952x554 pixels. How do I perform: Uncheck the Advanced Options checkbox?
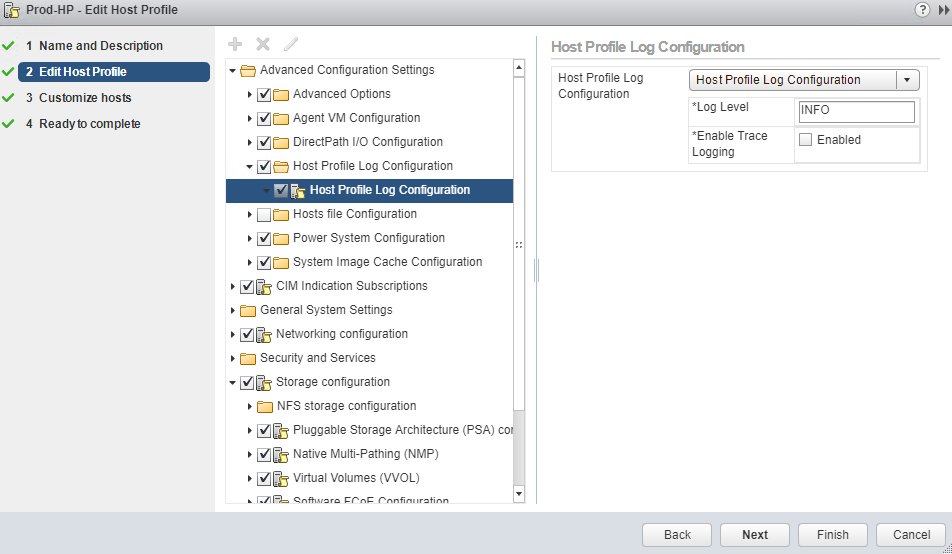264,94
